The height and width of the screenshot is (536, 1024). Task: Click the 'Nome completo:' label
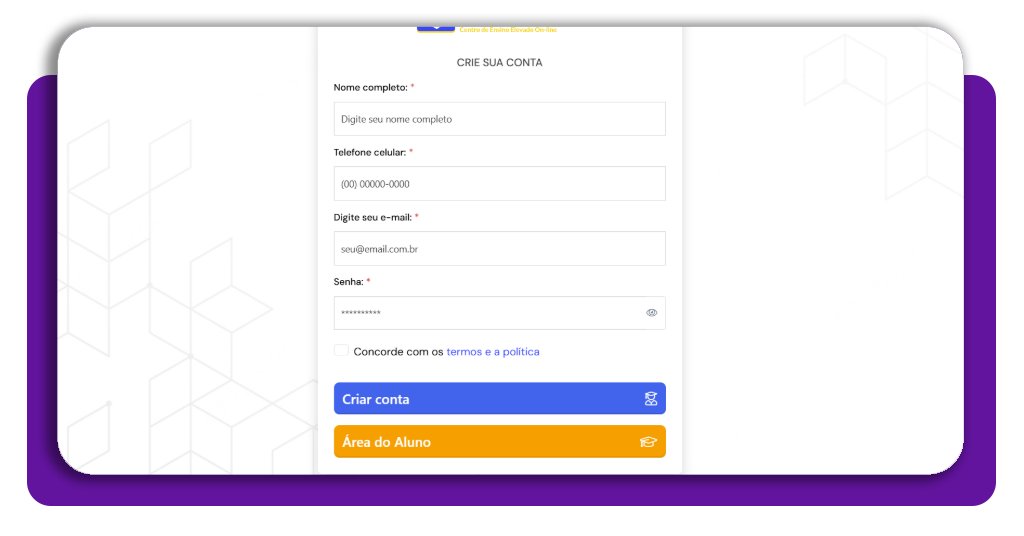coord(370,88)
